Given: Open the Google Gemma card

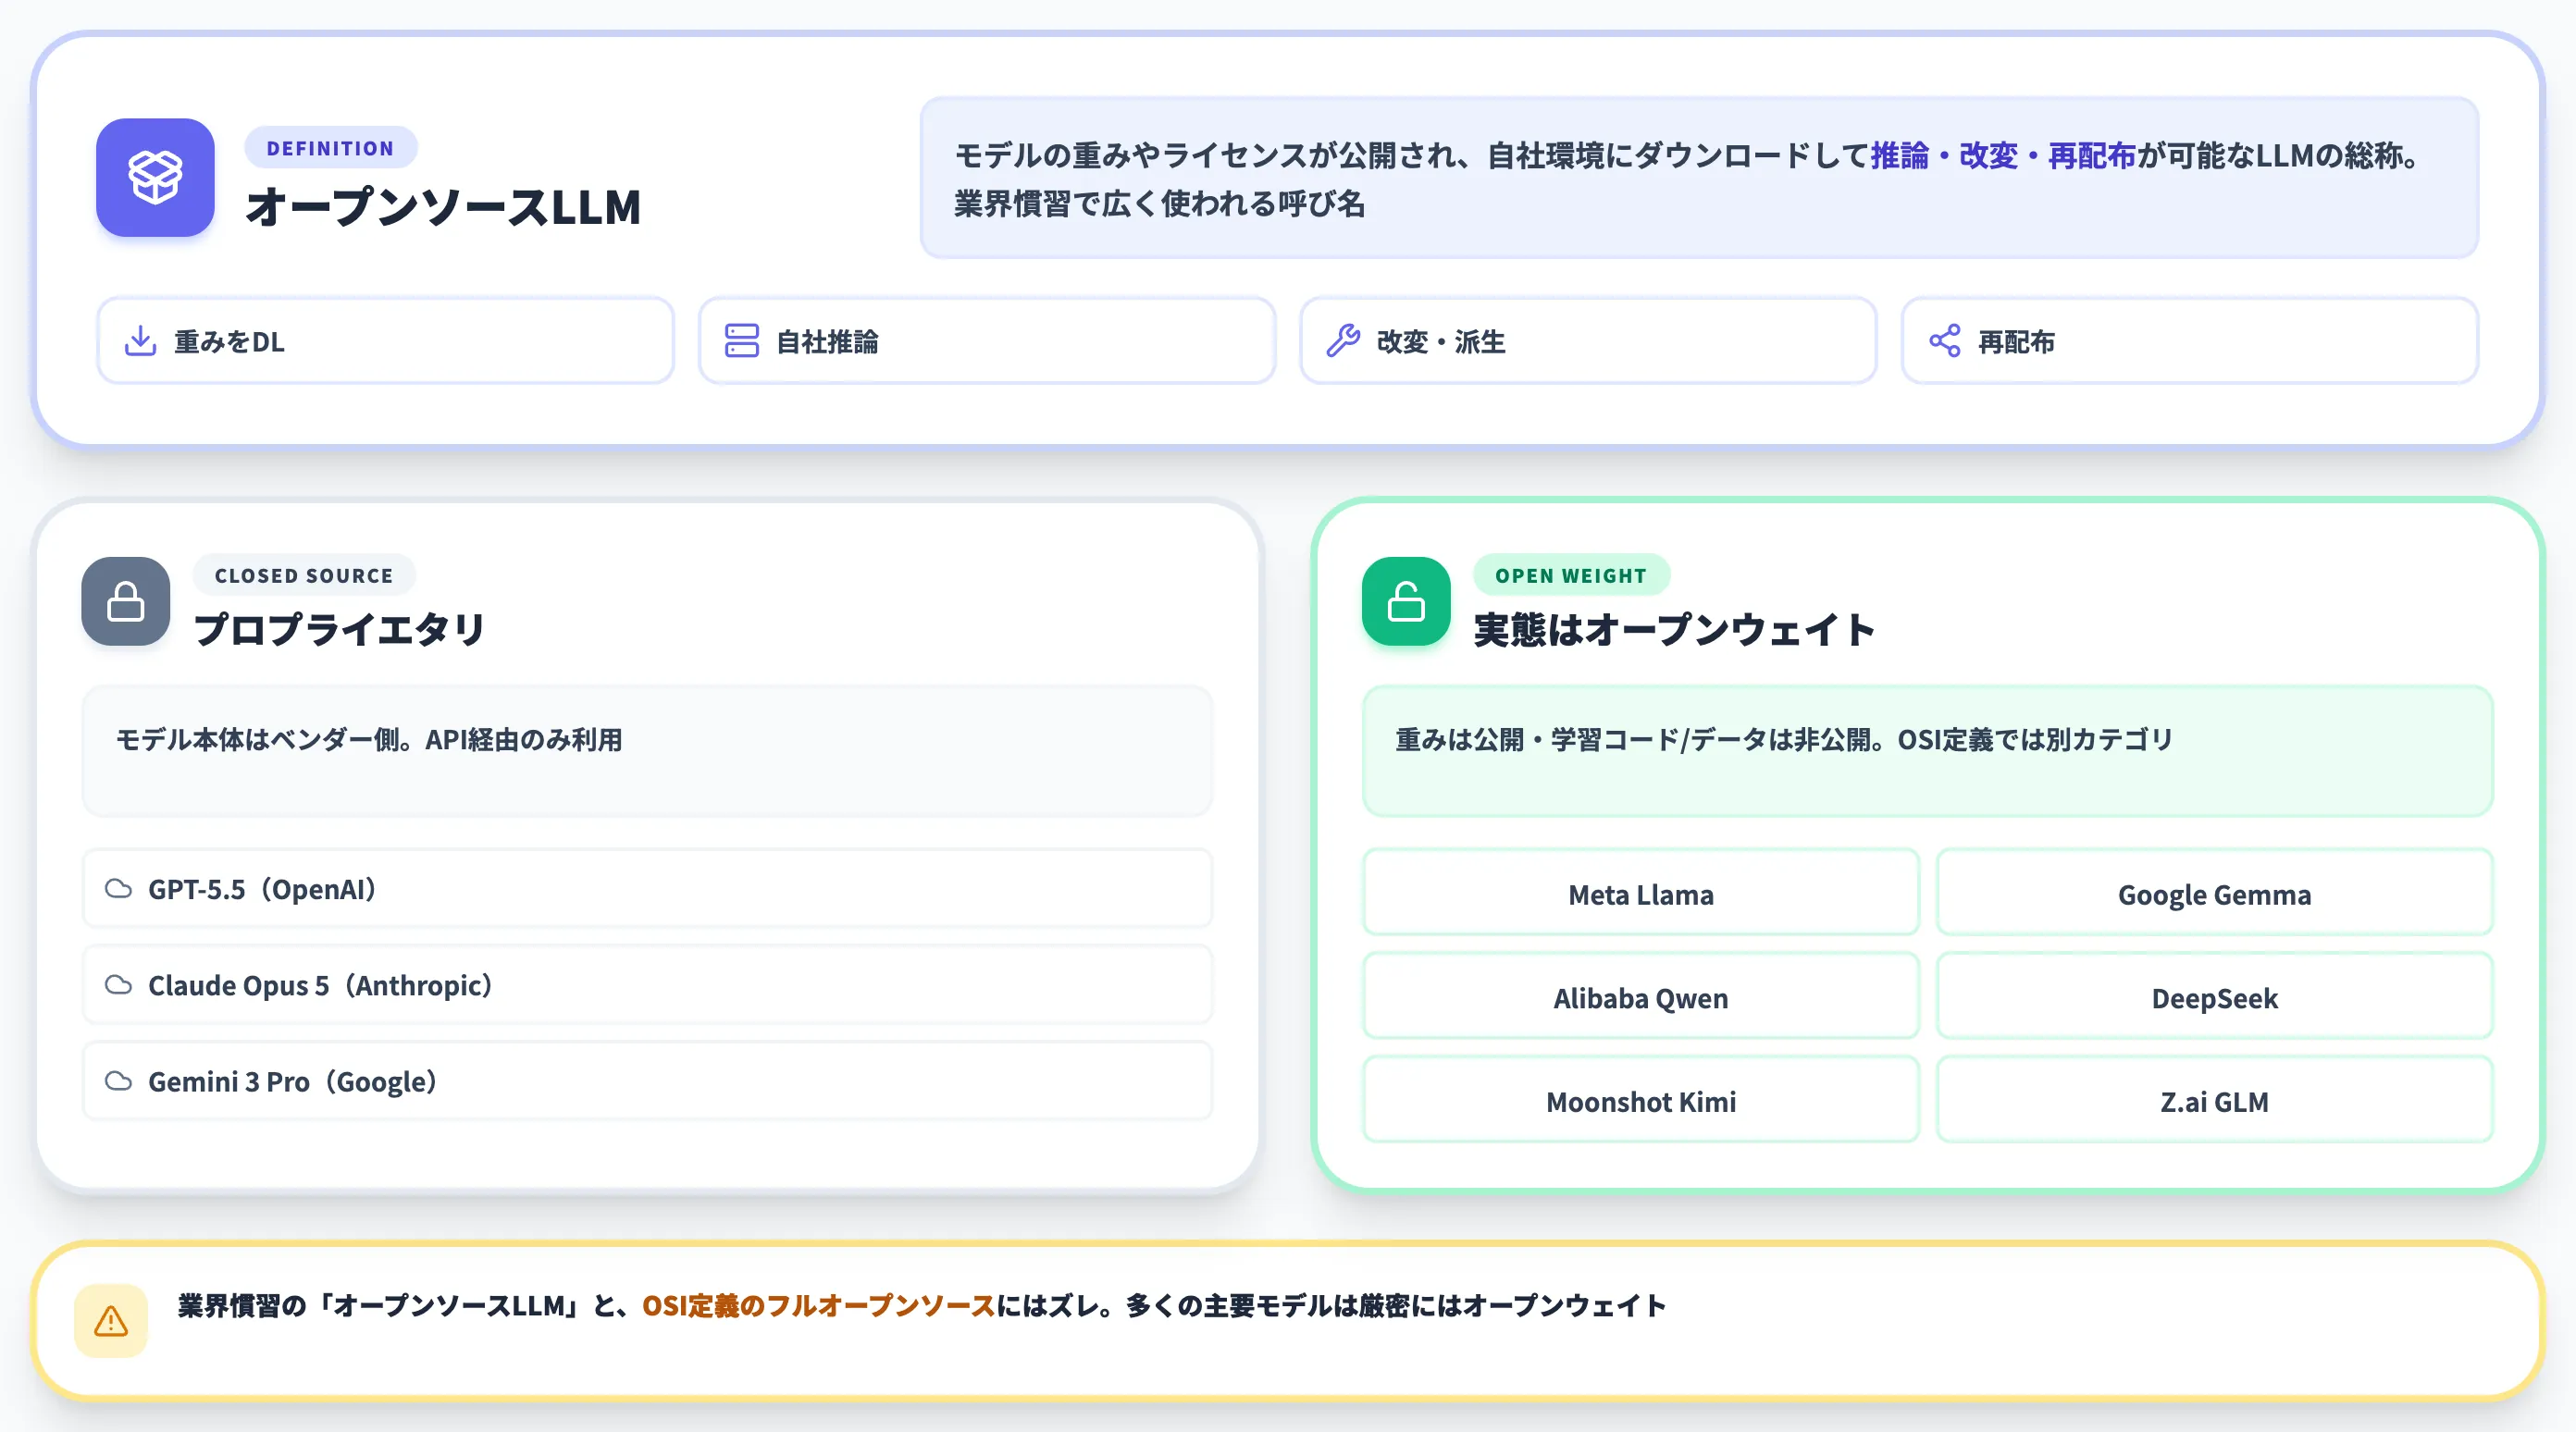Looking at the screenshot, I should coord(2214,893).
